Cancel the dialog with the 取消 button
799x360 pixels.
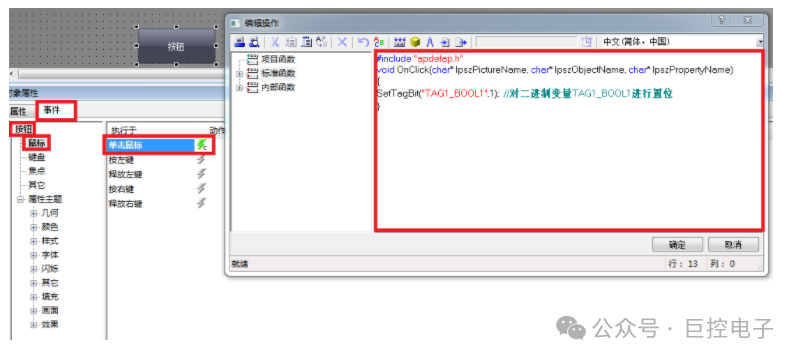point(733,244)
